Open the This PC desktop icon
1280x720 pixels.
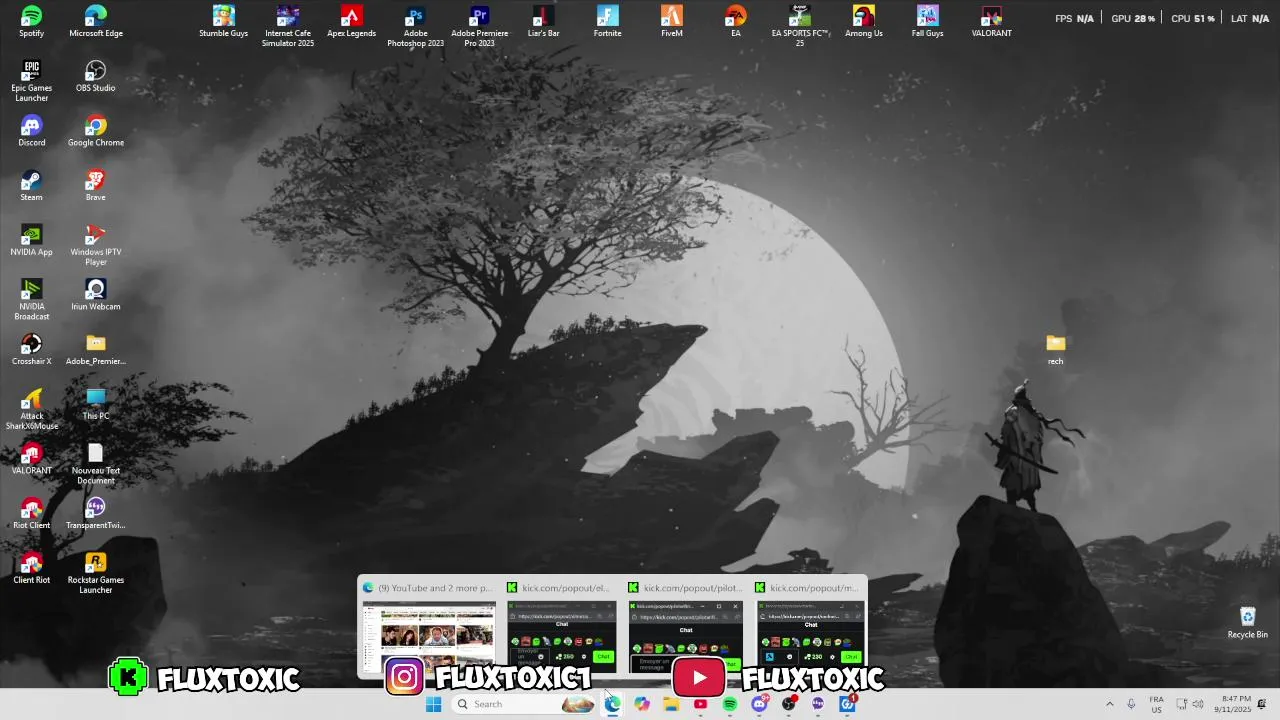(95, 405)
